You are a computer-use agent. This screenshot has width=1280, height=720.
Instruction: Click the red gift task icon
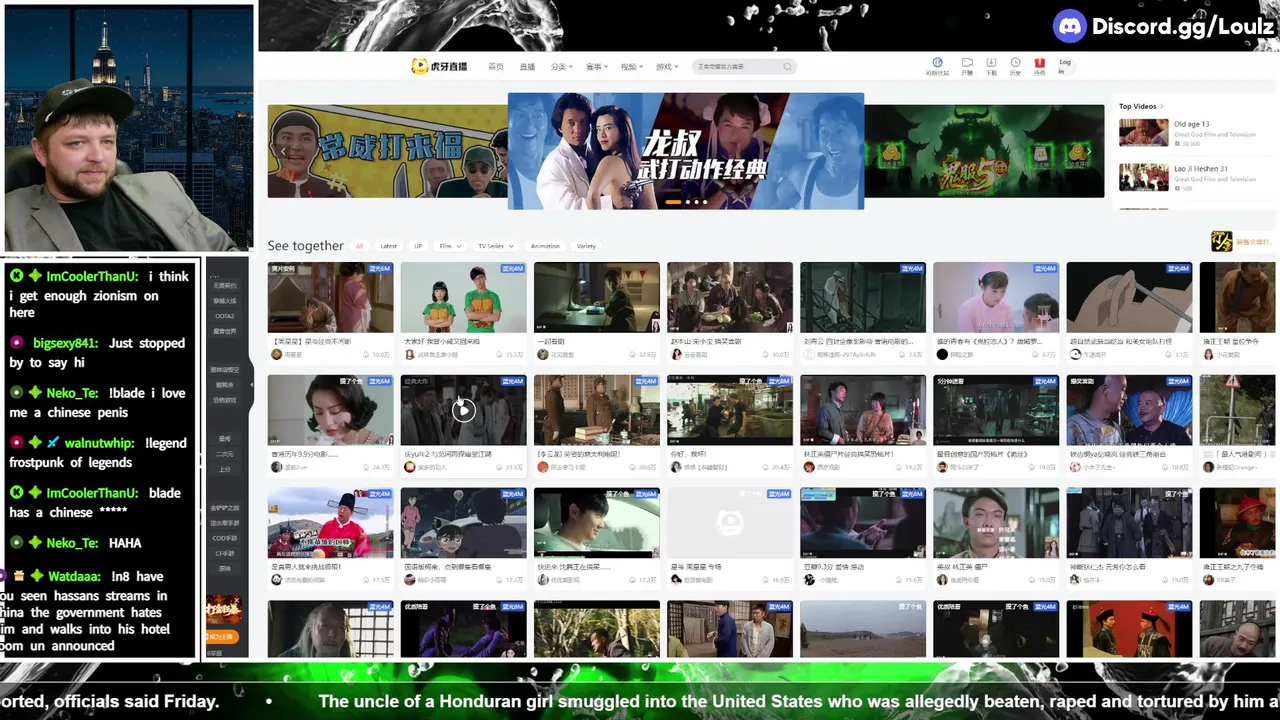pyautogui.click(x=1040, y=63)
